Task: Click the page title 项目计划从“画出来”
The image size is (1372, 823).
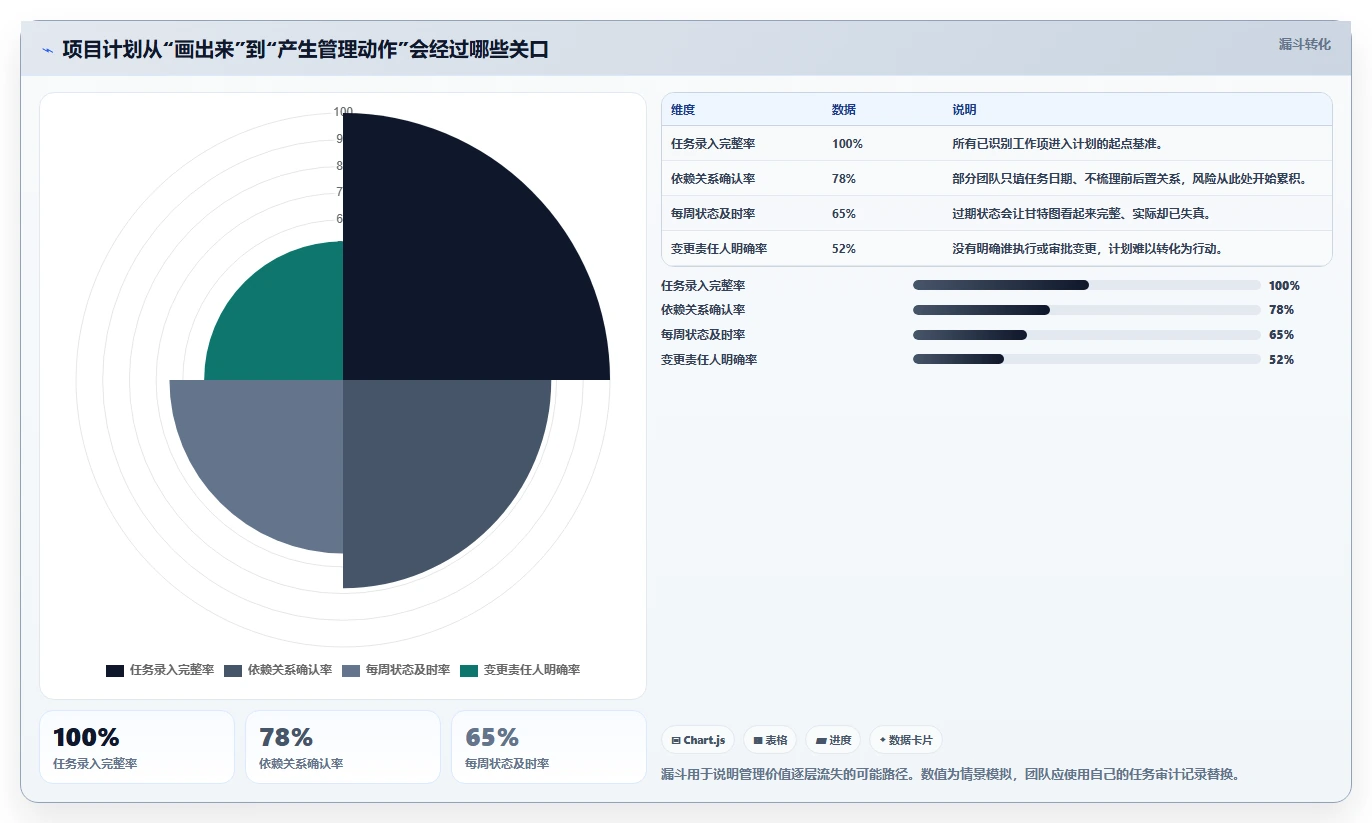Action: click(x=305, y=50)
